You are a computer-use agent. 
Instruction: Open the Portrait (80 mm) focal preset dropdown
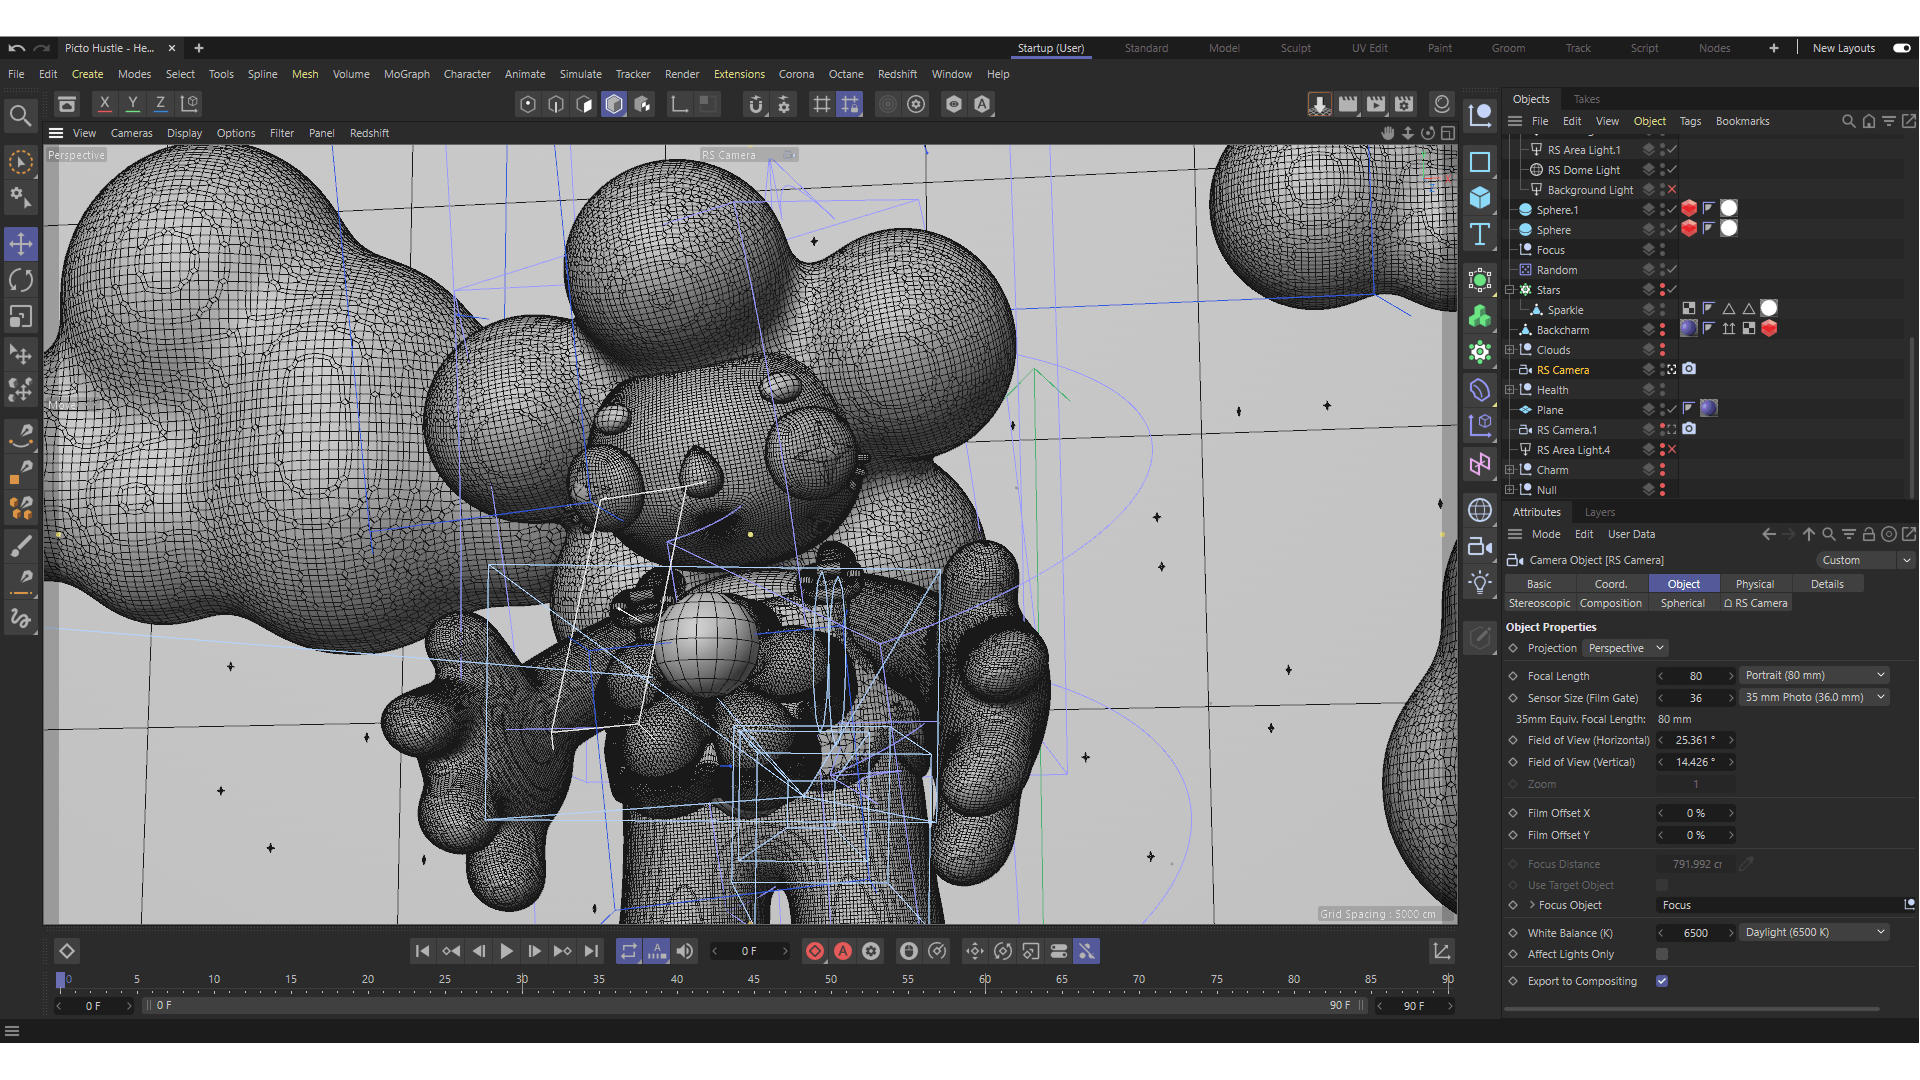1814,675
